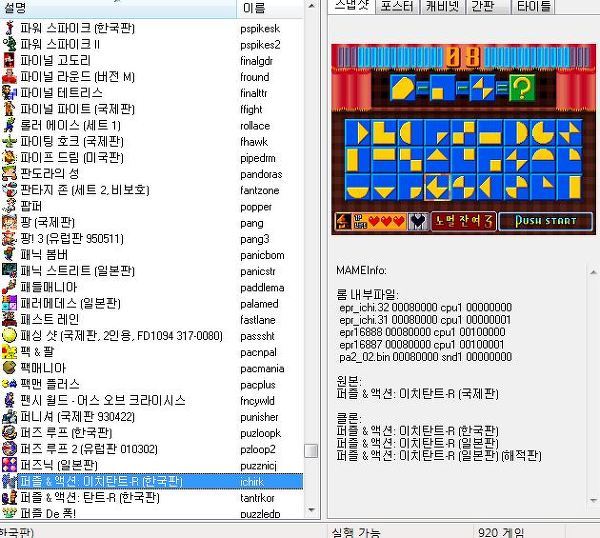This screenshot has width=600, height=538.
Task: Click the (일본판) (해적판) clone entry
Action: 439,456
